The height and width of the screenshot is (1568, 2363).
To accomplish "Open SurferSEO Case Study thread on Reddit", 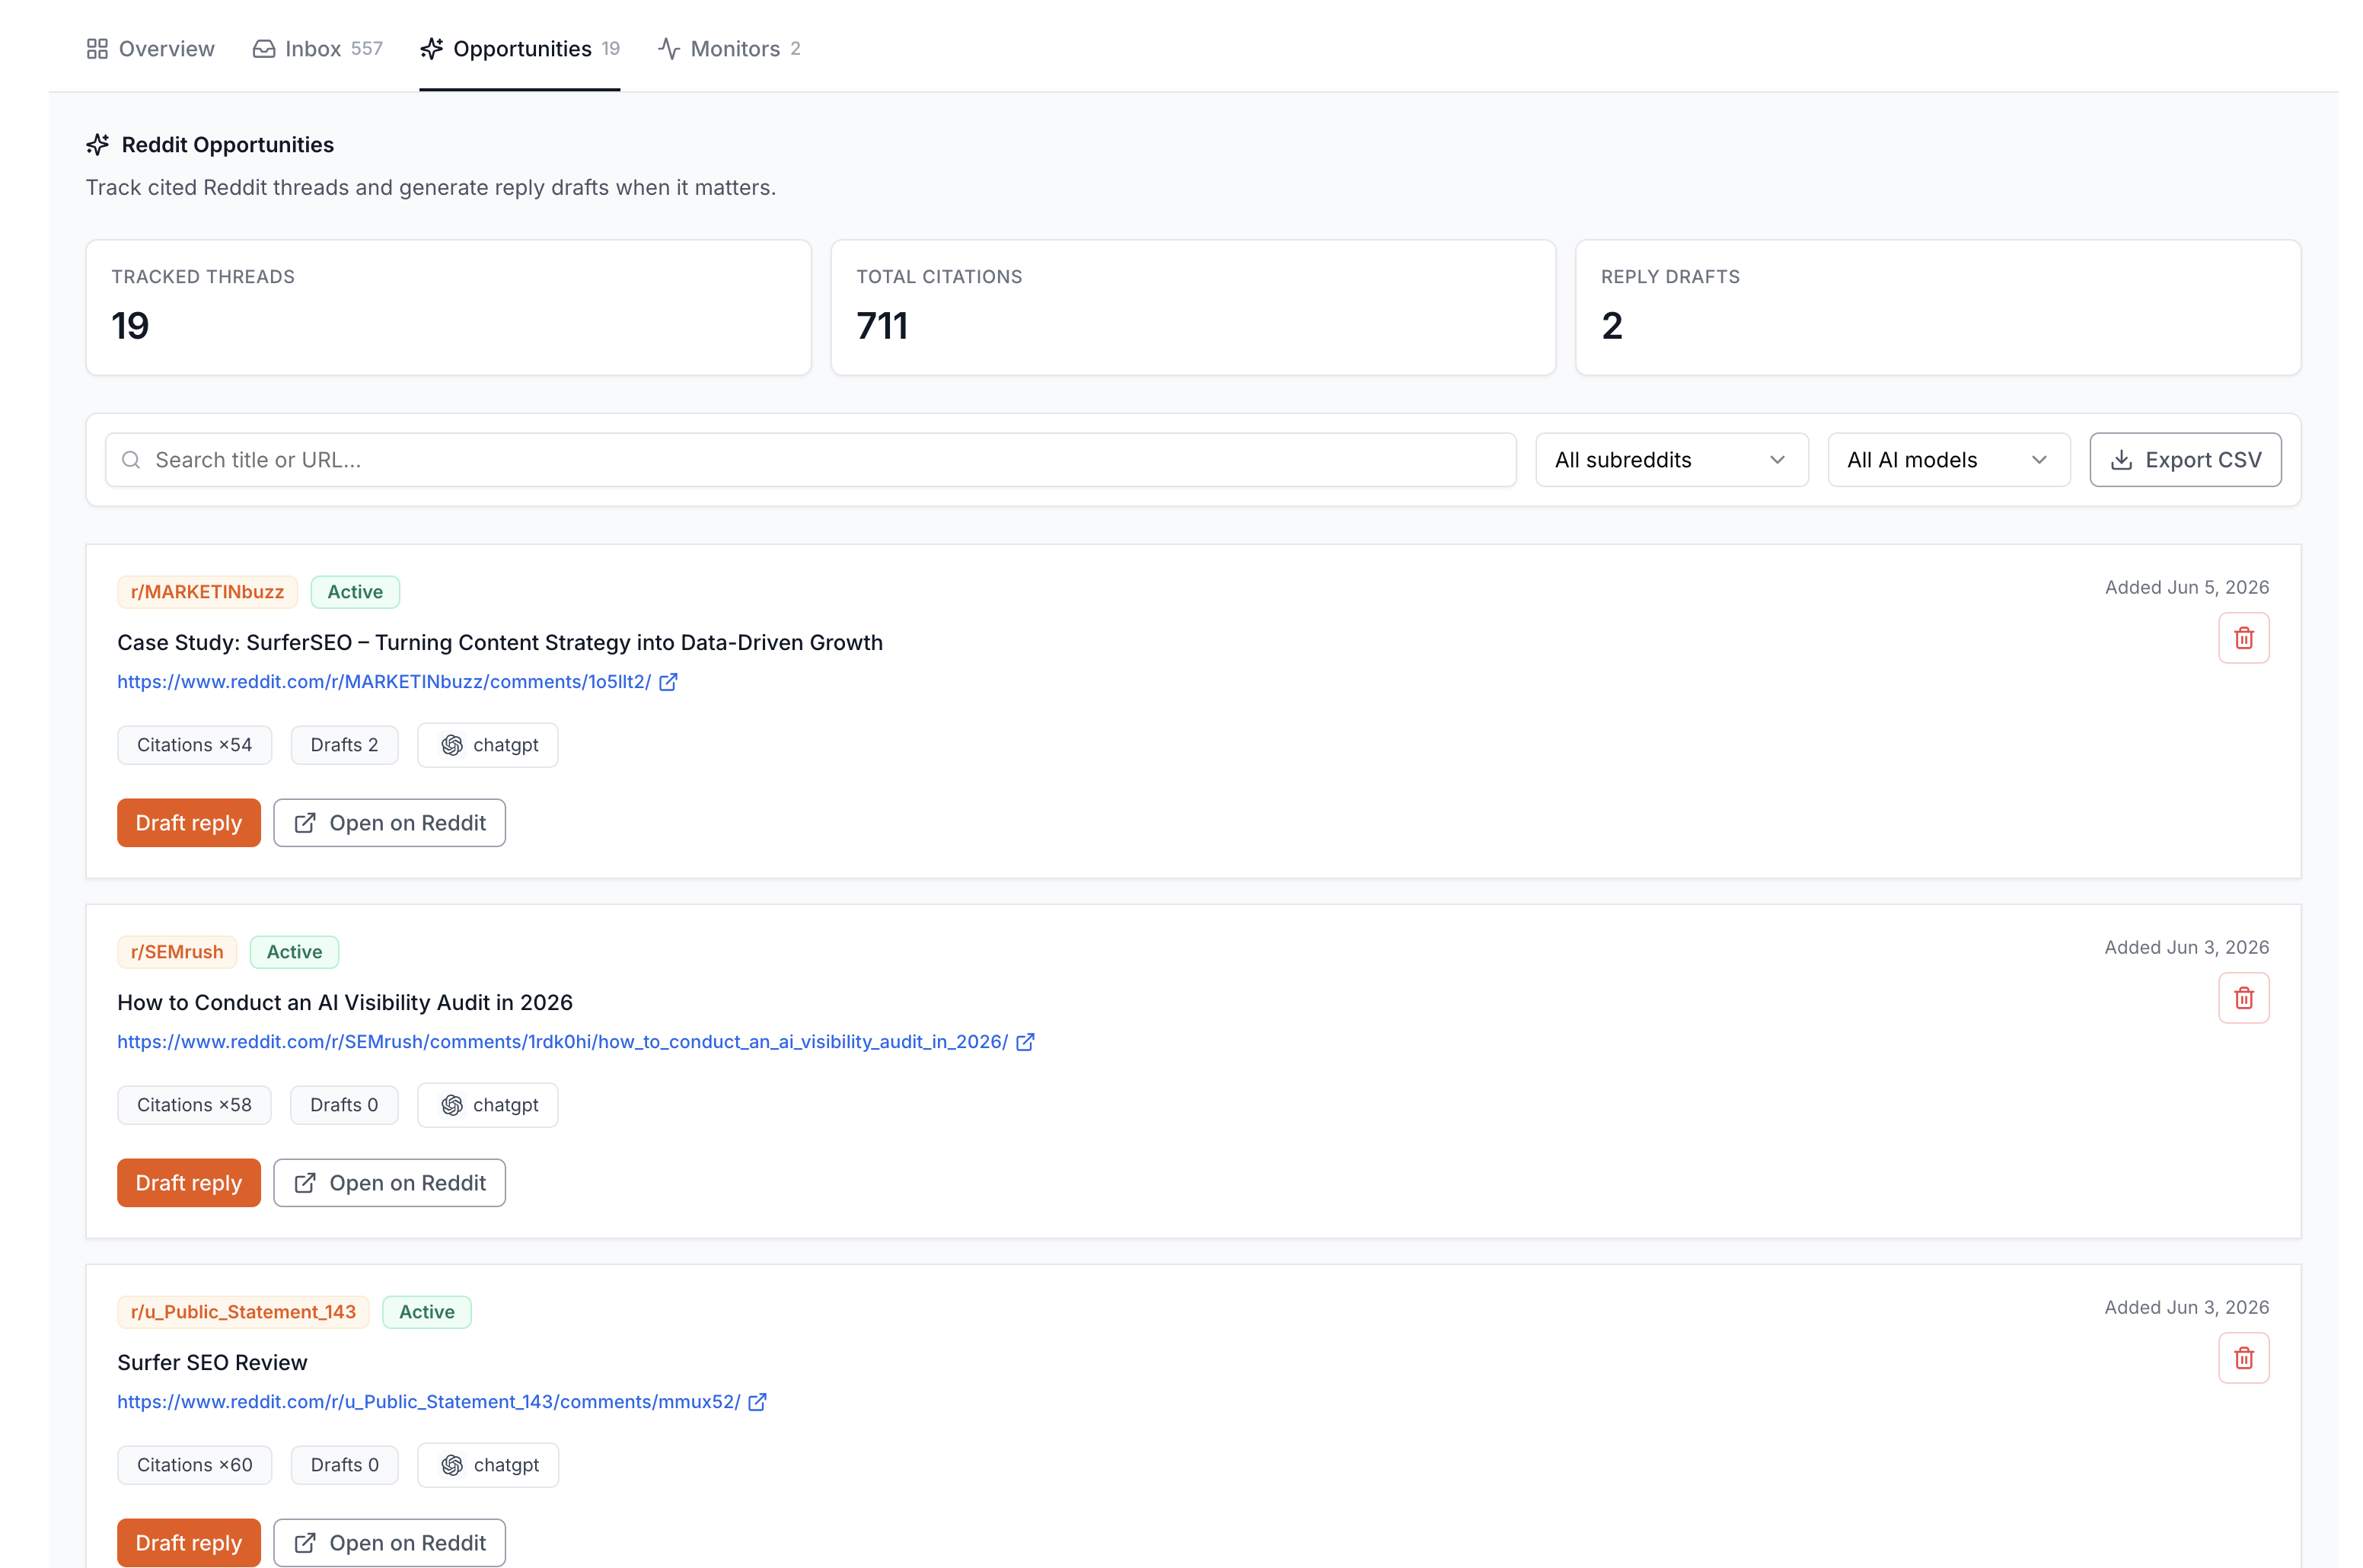I will coord(389,823).
